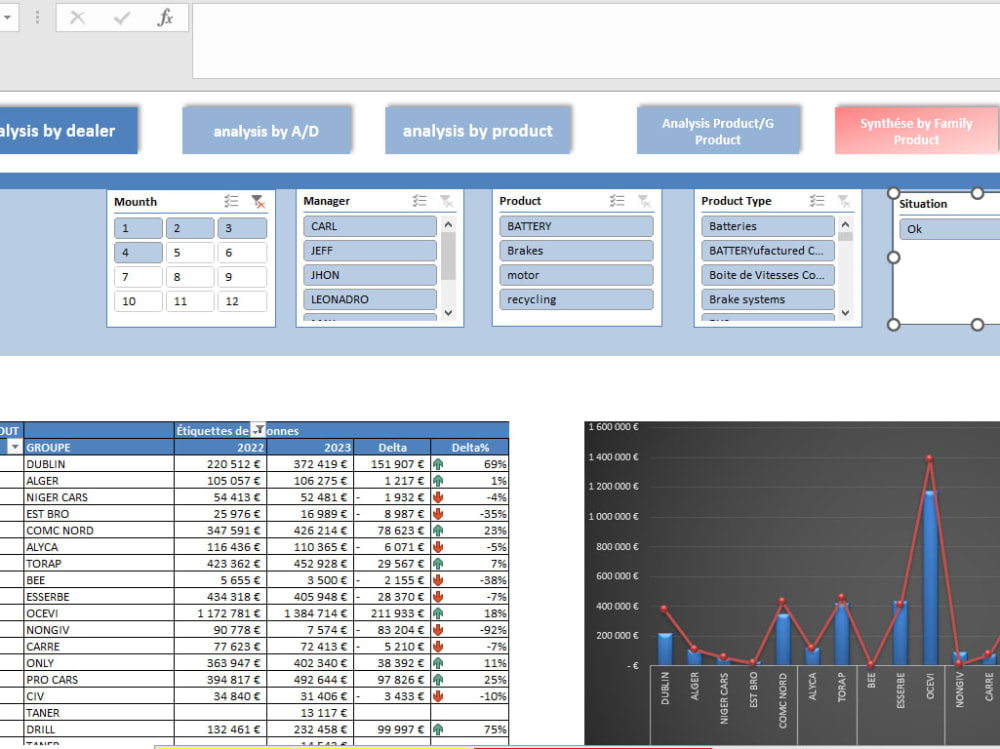Open Synthèse by Family Product button
The image size is (1000, 749).
916,131
